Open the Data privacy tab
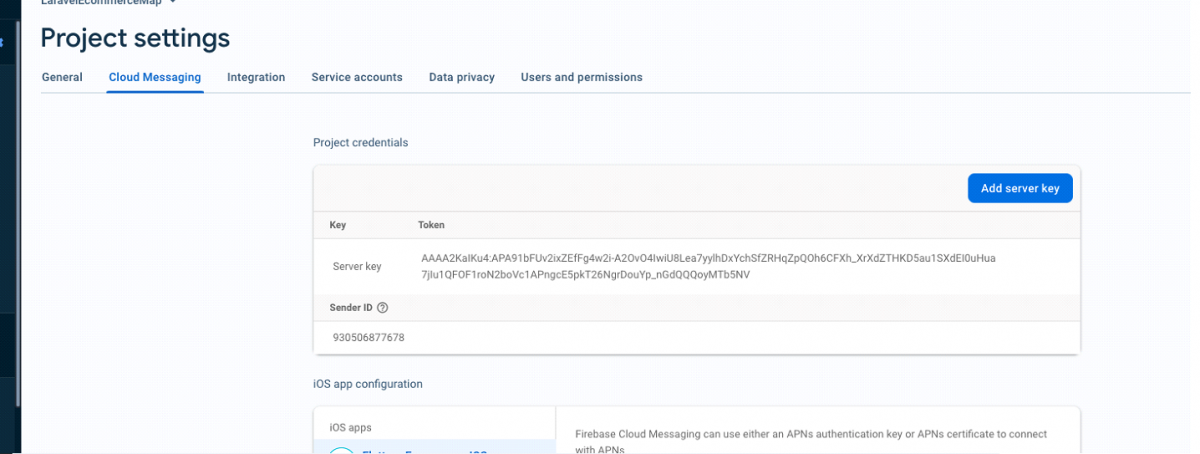The image size is (1200, 454). (x=462, y=77)
